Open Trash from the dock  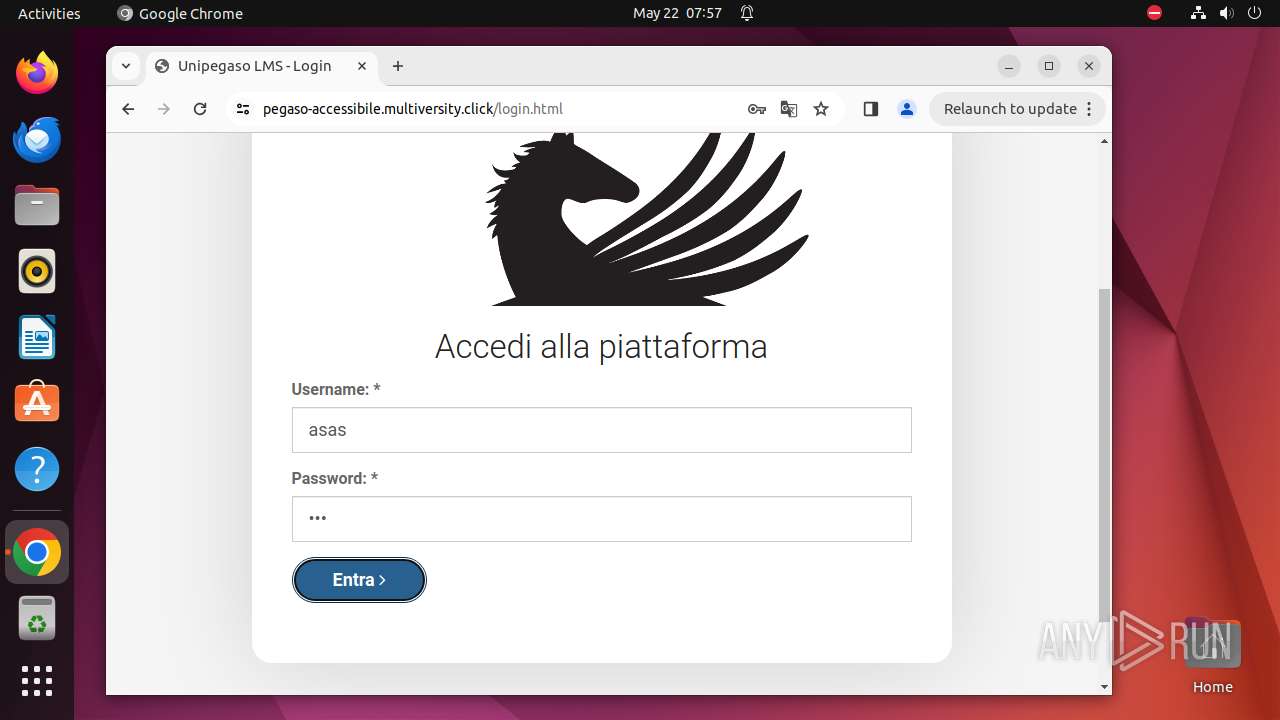37,618
